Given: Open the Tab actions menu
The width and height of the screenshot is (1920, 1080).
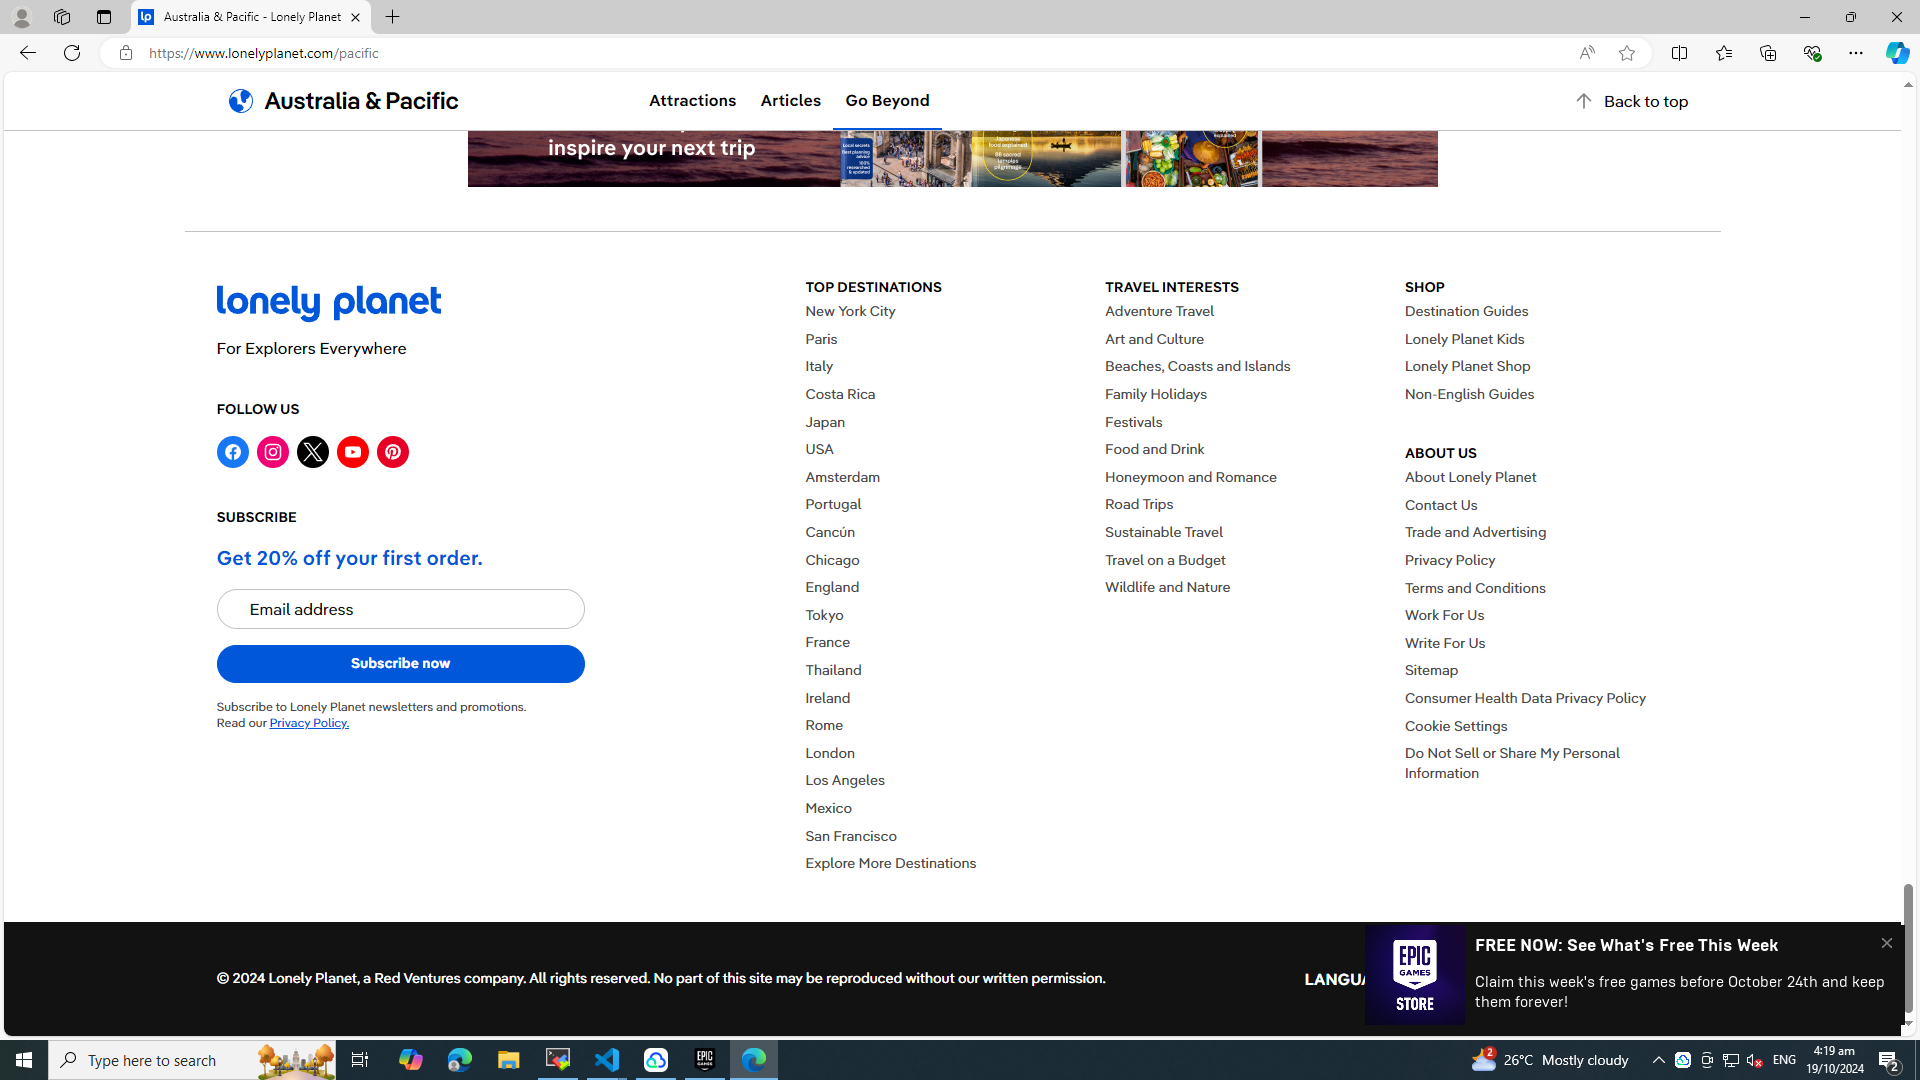Looking at the screenshot, I should 103,17.
